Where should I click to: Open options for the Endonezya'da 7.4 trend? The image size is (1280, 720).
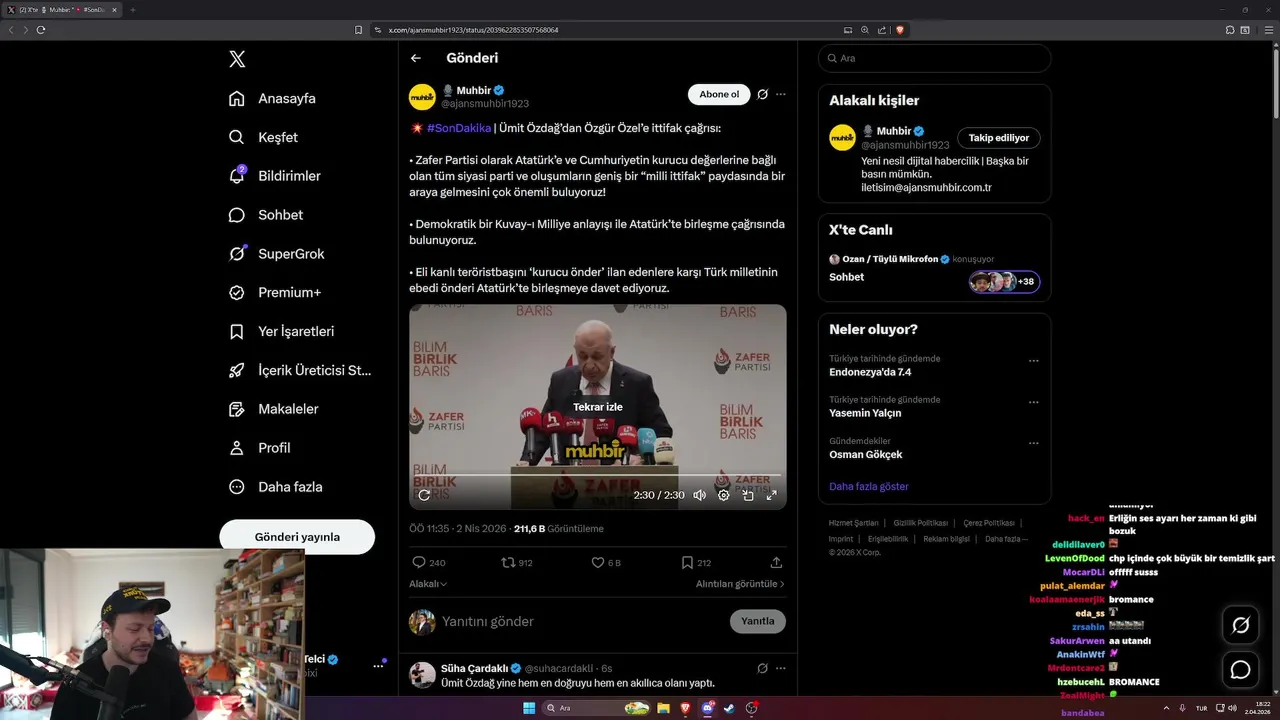click(1034, 361)
